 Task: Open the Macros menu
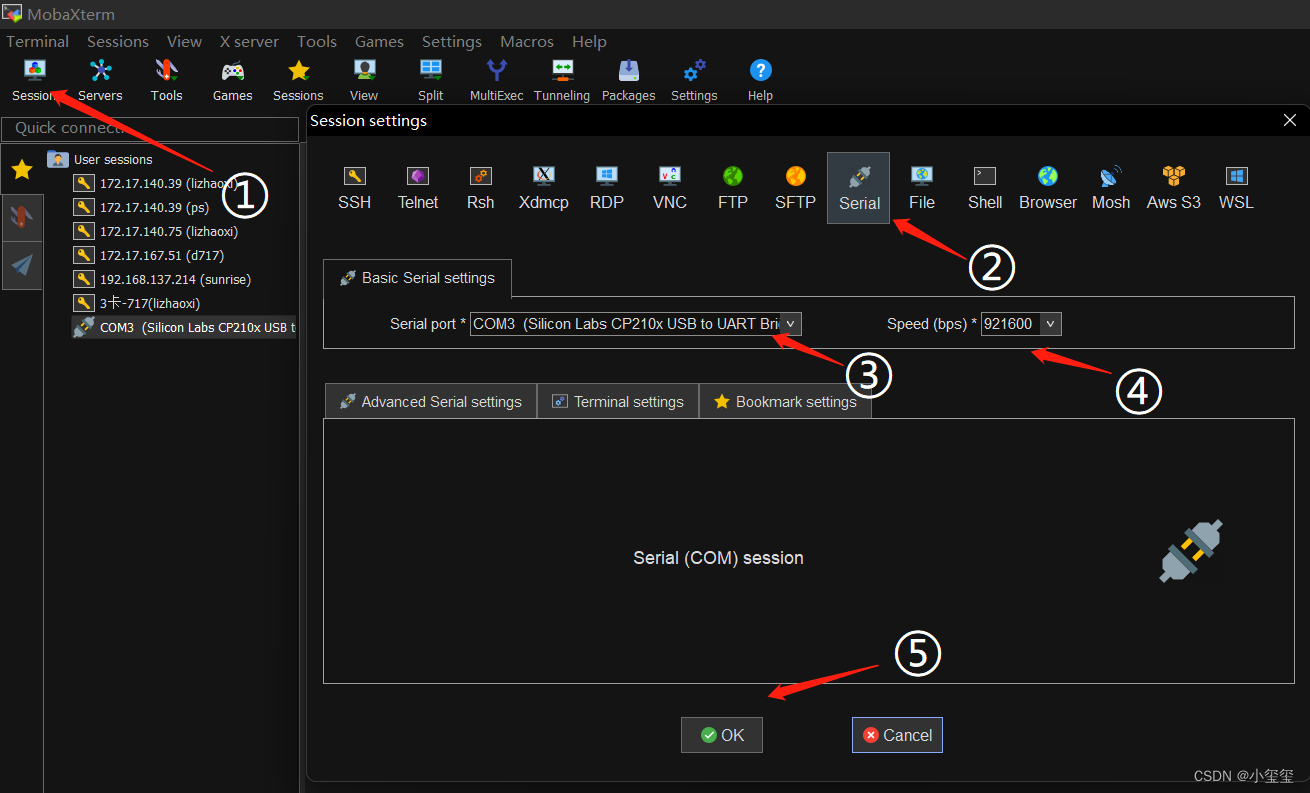pyautogui.click(x=527, y=41)
